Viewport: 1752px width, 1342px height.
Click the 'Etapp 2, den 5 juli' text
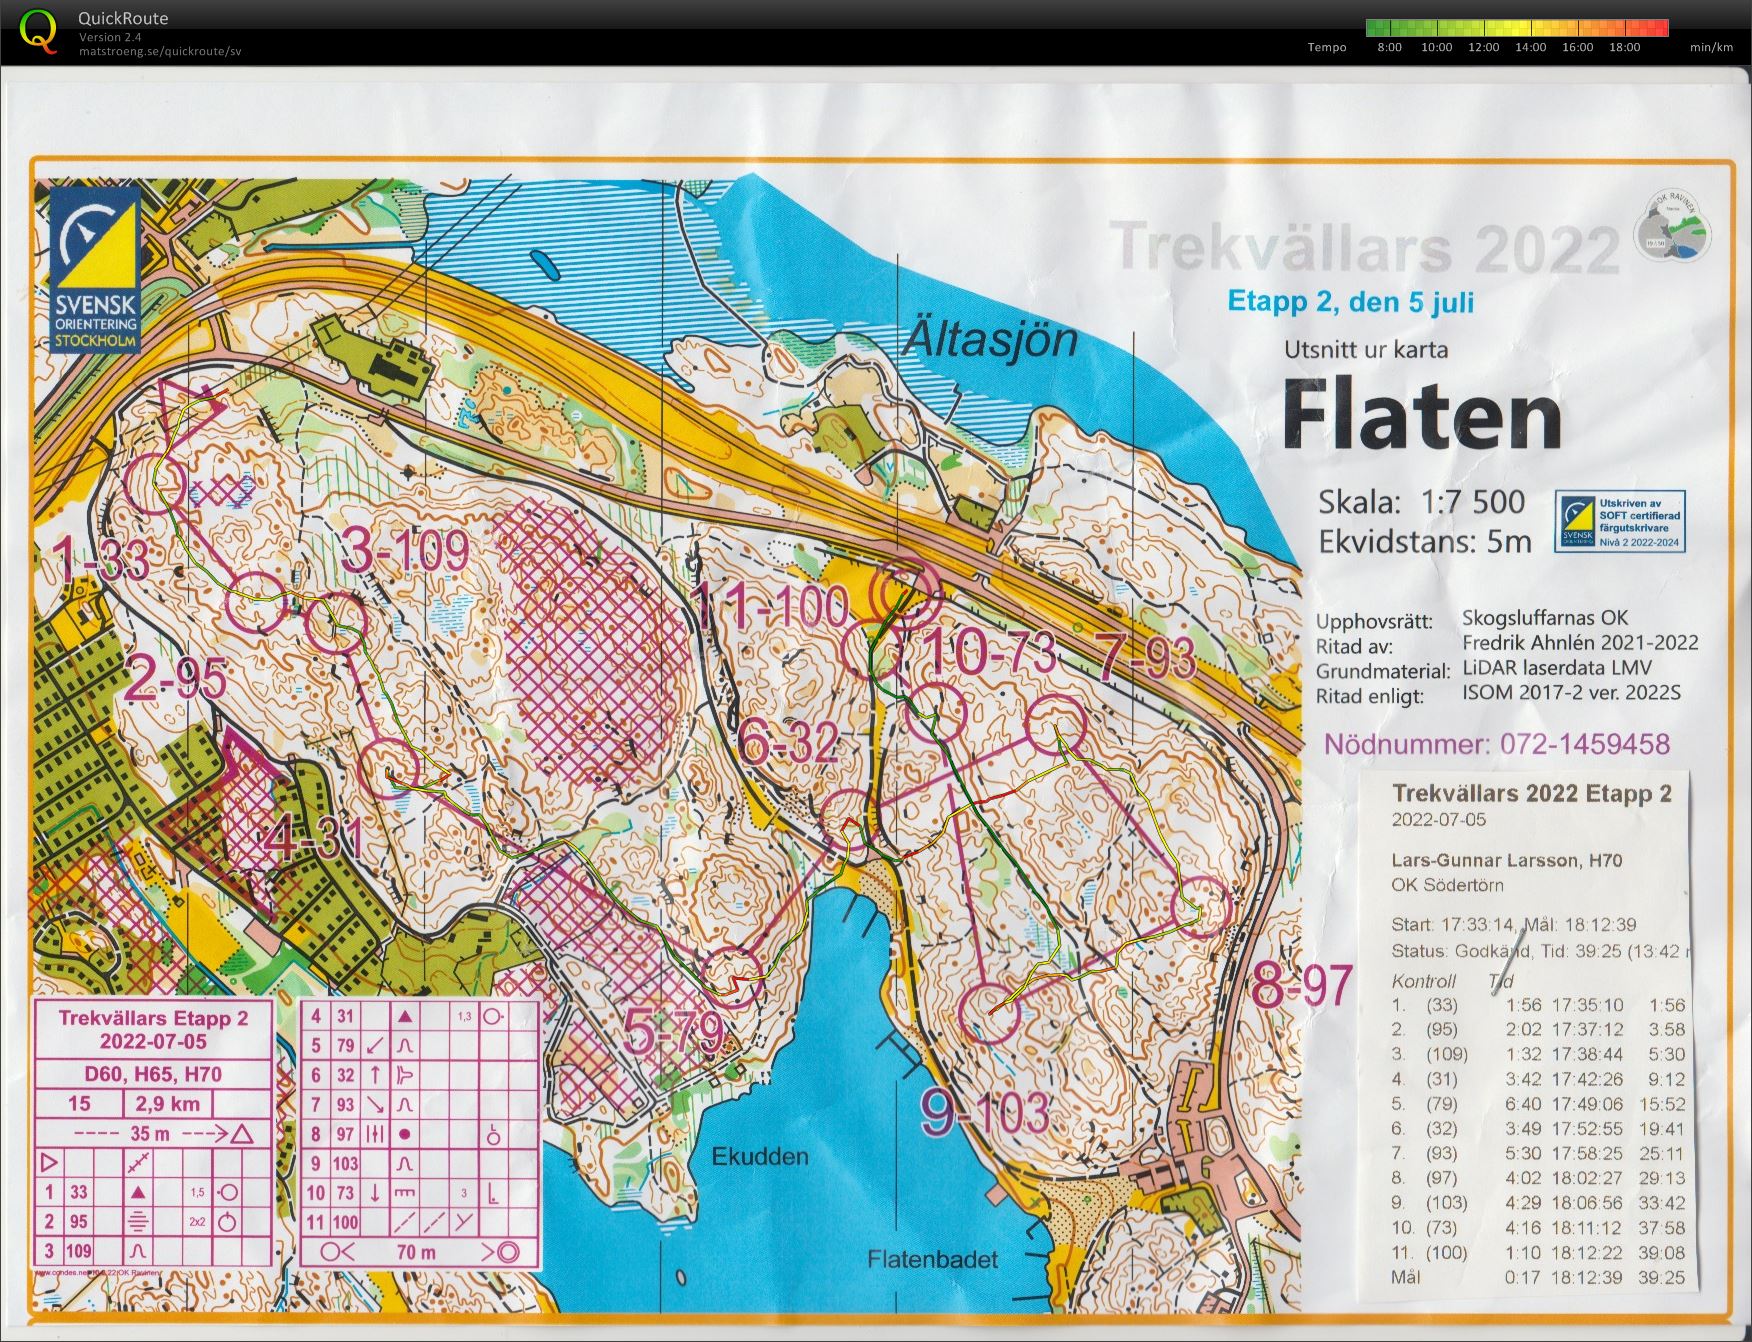point(1351,302)
